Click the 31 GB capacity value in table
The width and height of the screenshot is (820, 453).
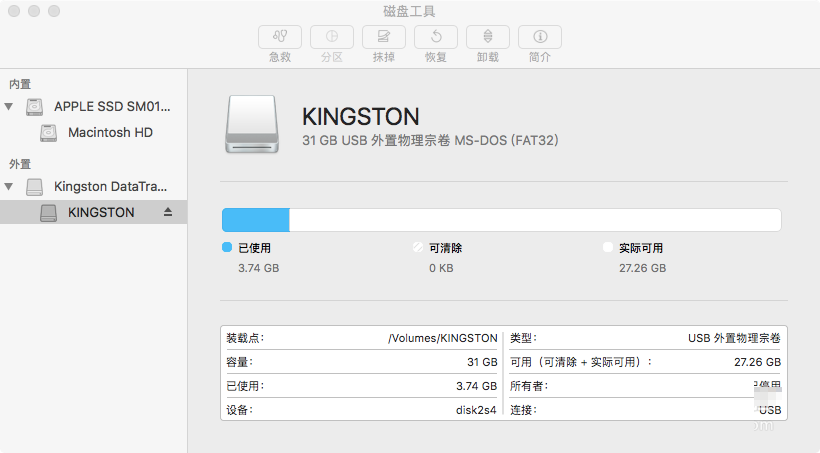(x=482, y=362)
